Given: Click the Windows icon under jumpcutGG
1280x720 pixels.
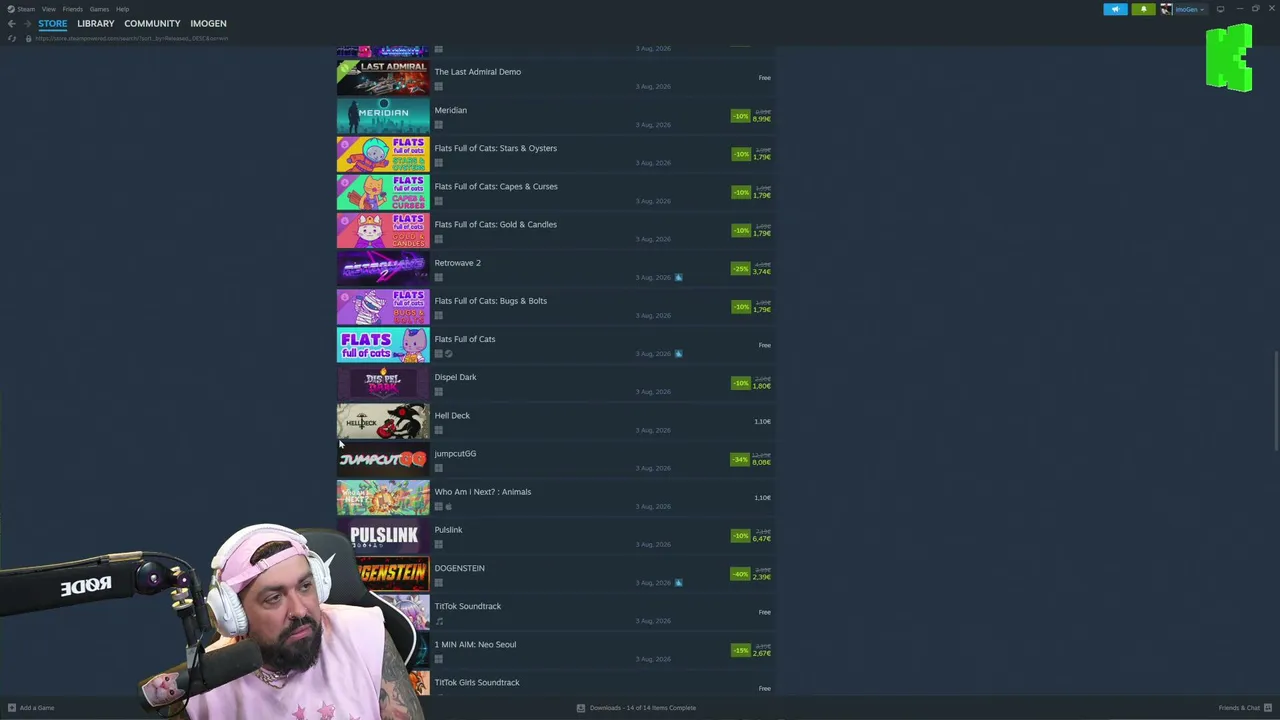Looking at the screenshot, I should click(438, 468).
